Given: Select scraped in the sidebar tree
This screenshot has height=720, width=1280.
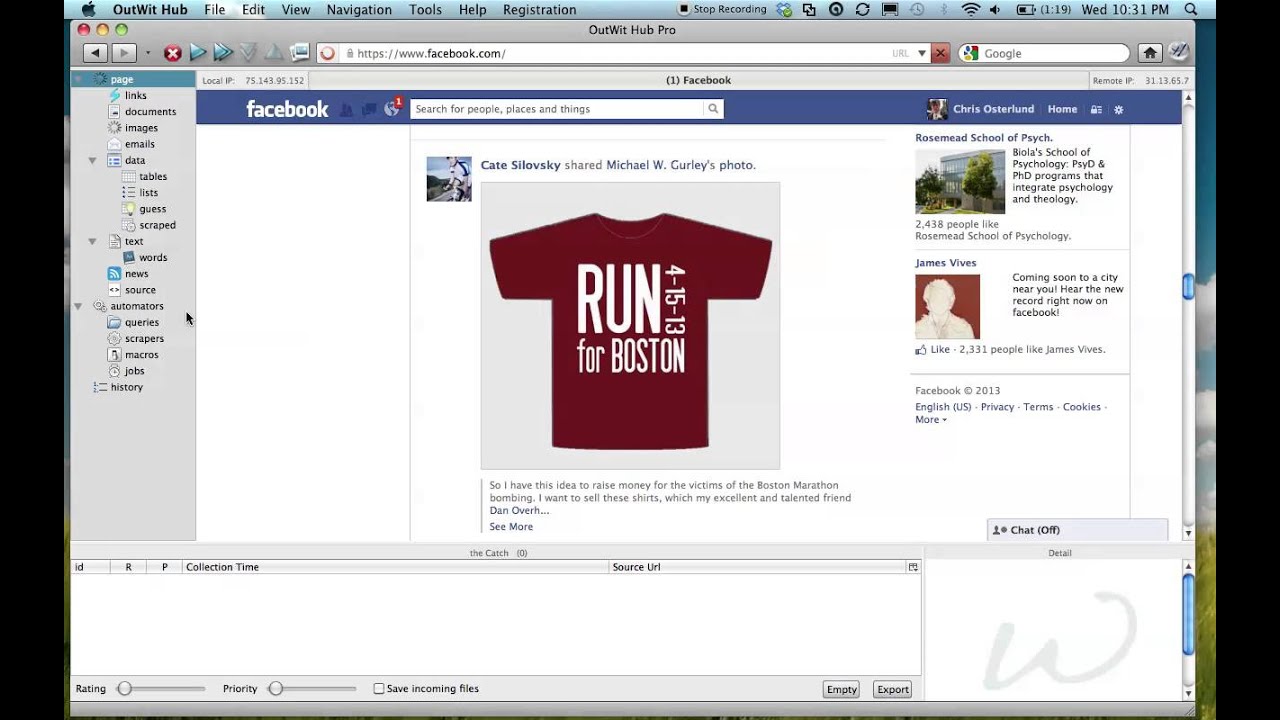Looking at the screenshot, I should tap(158, 225).
